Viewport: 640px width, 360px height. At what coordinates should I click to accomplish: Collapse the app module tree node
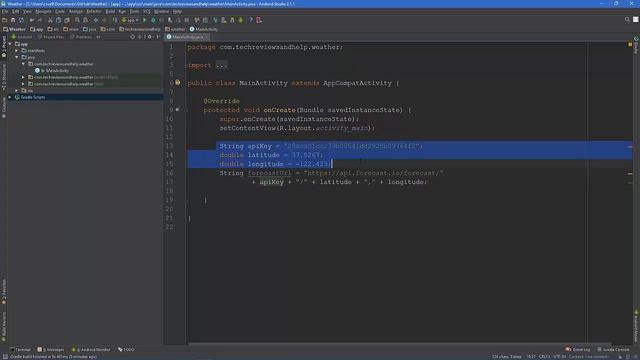pyautogui.click(x=10, y=44)
